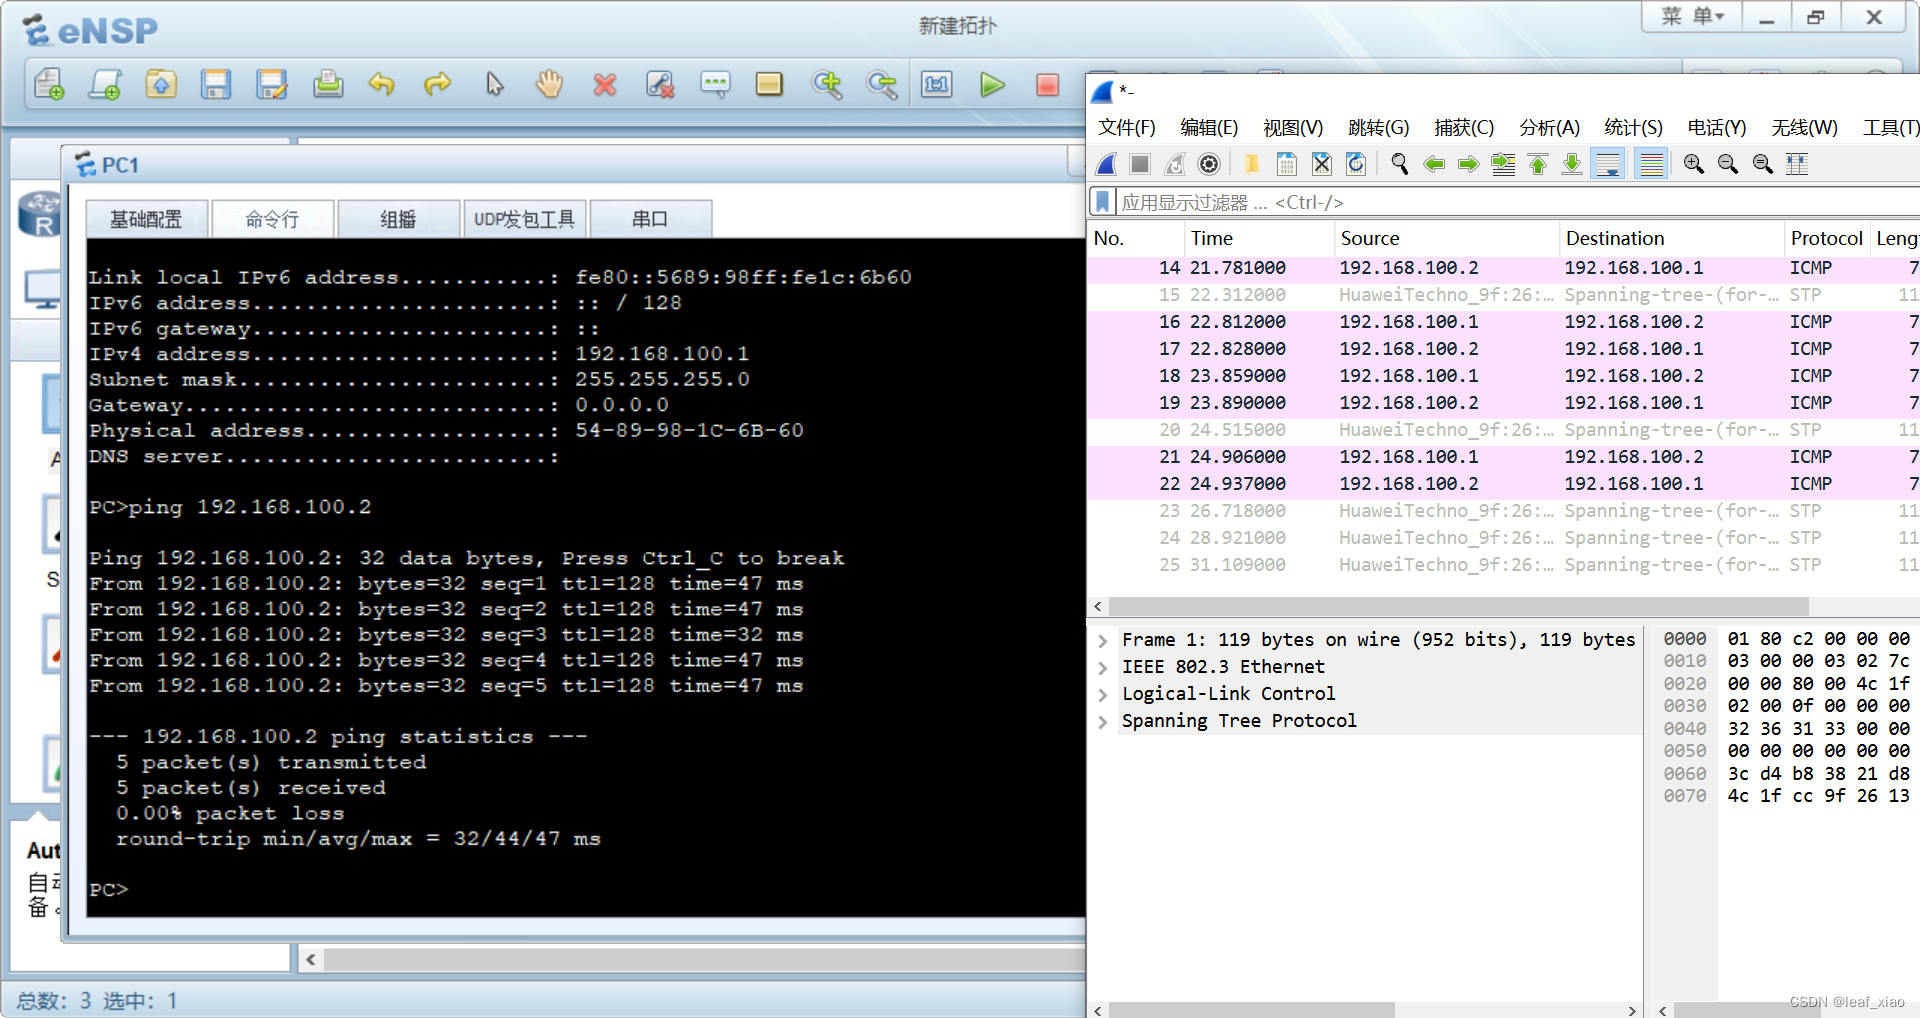This screenshot has height=1018, width=1920.
Task: Expand the Logical-Link Control row
Action: (x=1103, y=694)
